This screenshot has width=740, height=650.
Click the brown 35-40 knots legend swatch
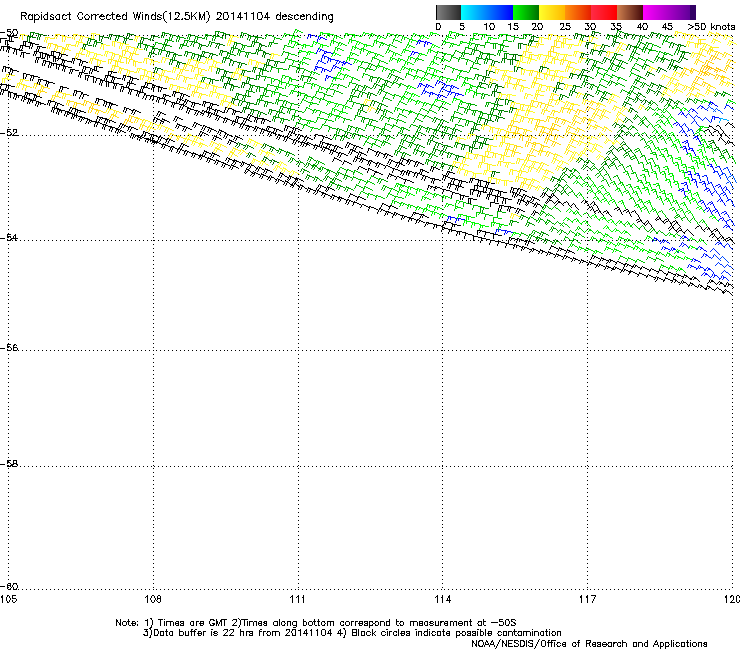pyautogui.click(x=630, y=12)
